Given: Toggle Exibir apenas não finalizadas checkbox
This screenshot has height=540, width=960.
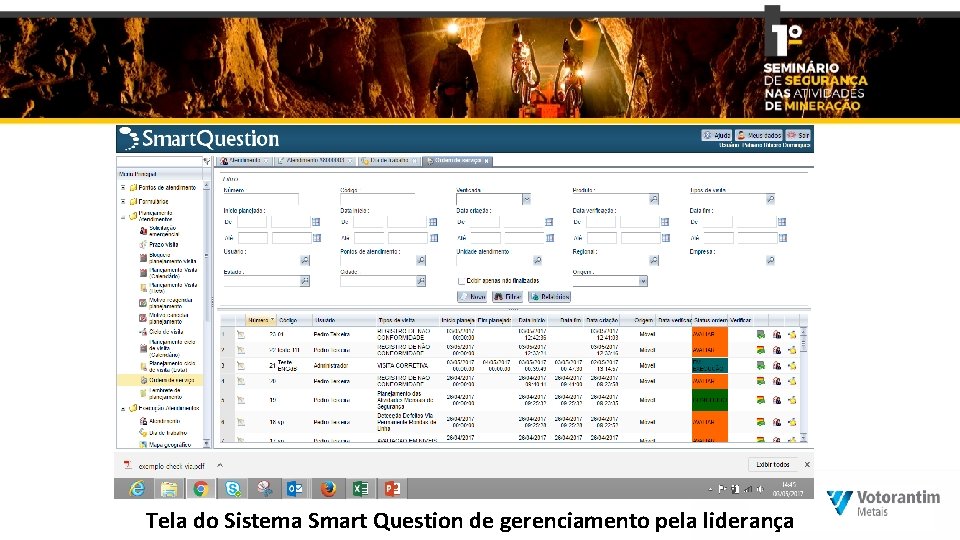Looking at the screenshot, I should (x=461, y=281).
